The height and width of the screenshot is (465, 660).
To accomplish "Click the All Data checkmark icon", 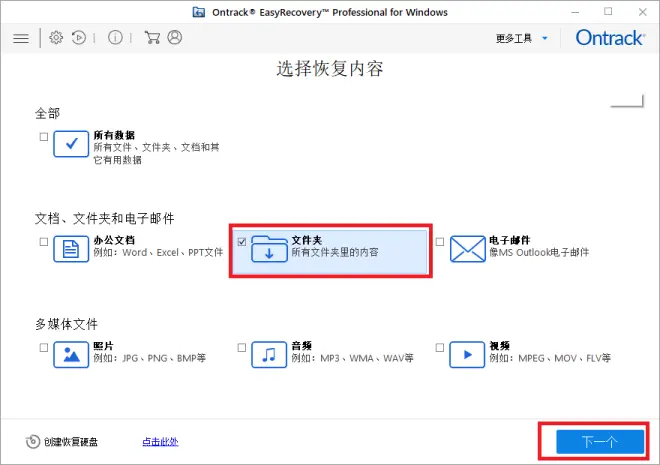I will [71, 144].
